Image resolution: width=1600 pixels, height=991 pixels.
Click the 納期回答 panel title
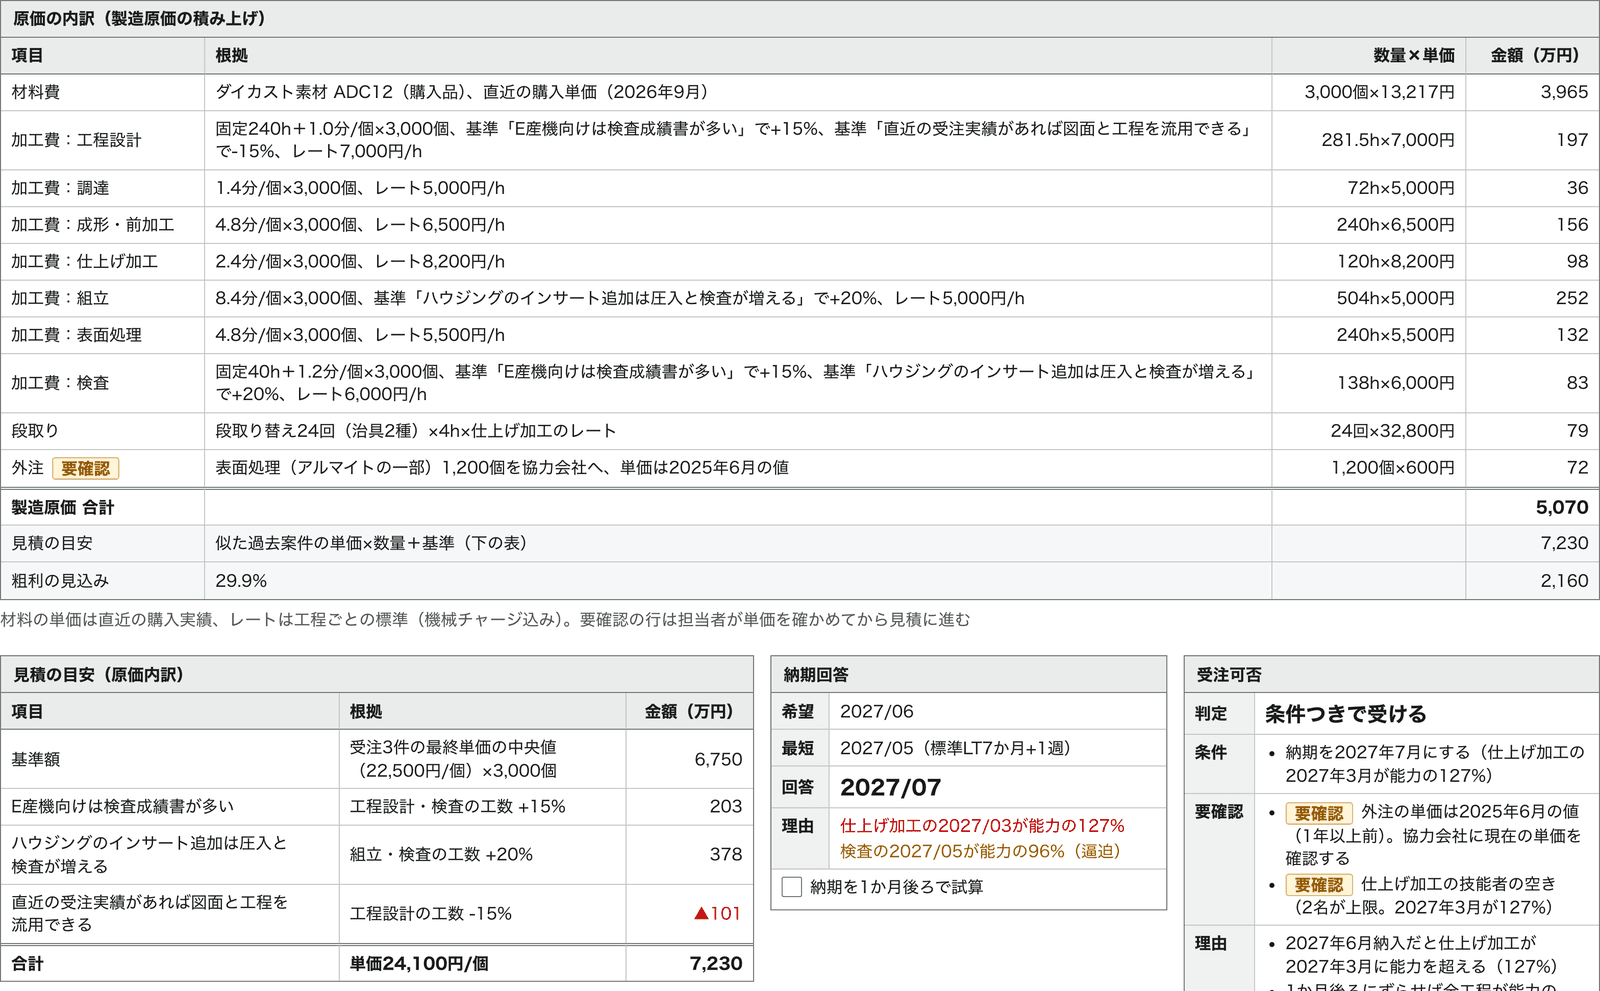point(816,675)
